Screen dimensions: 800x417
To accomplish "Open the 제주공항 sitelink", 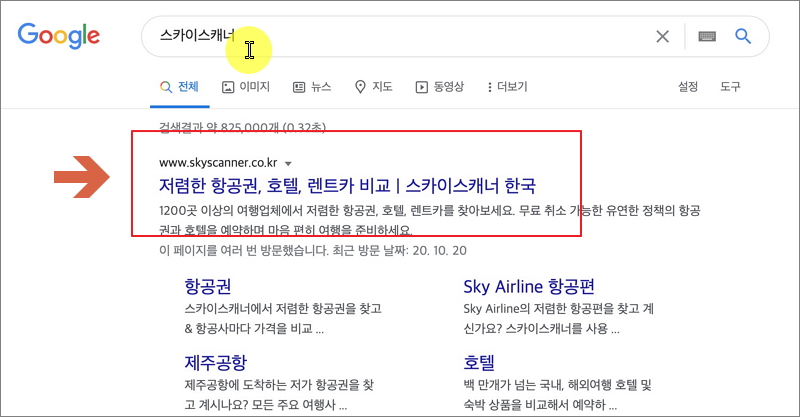I will click(216, 362).
